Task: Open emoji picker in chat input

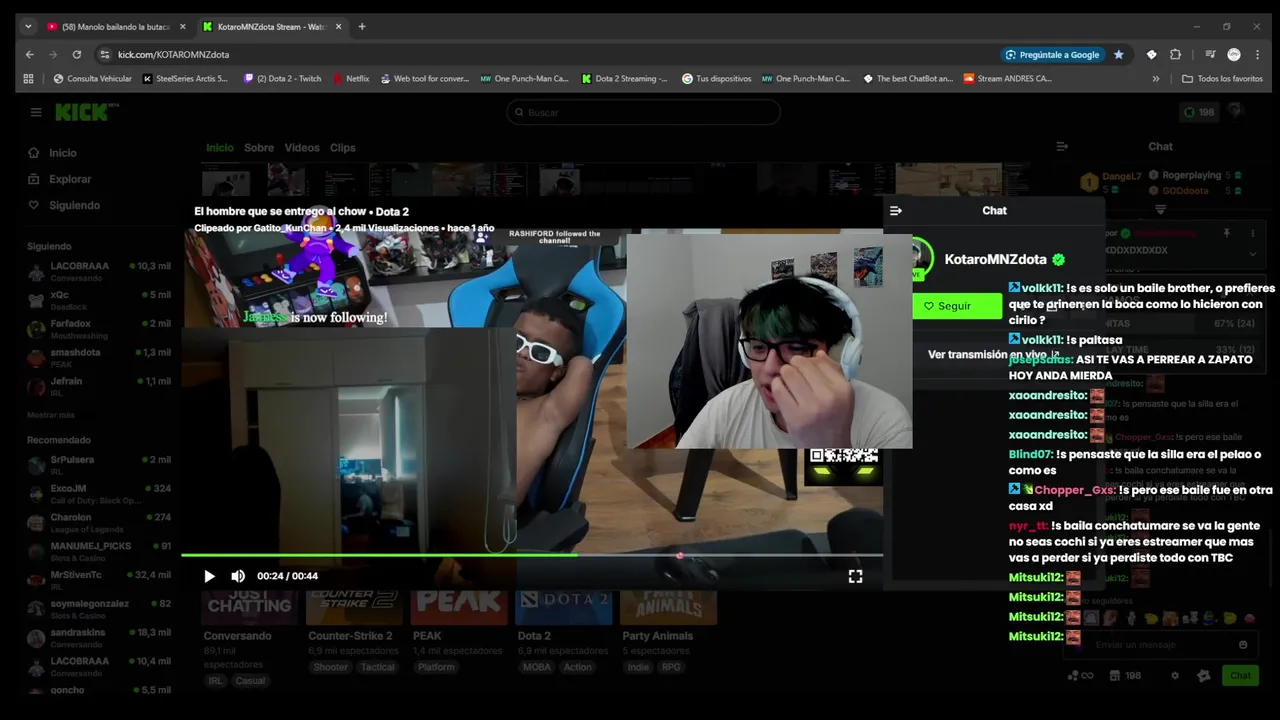Action: pos(1243,645)
